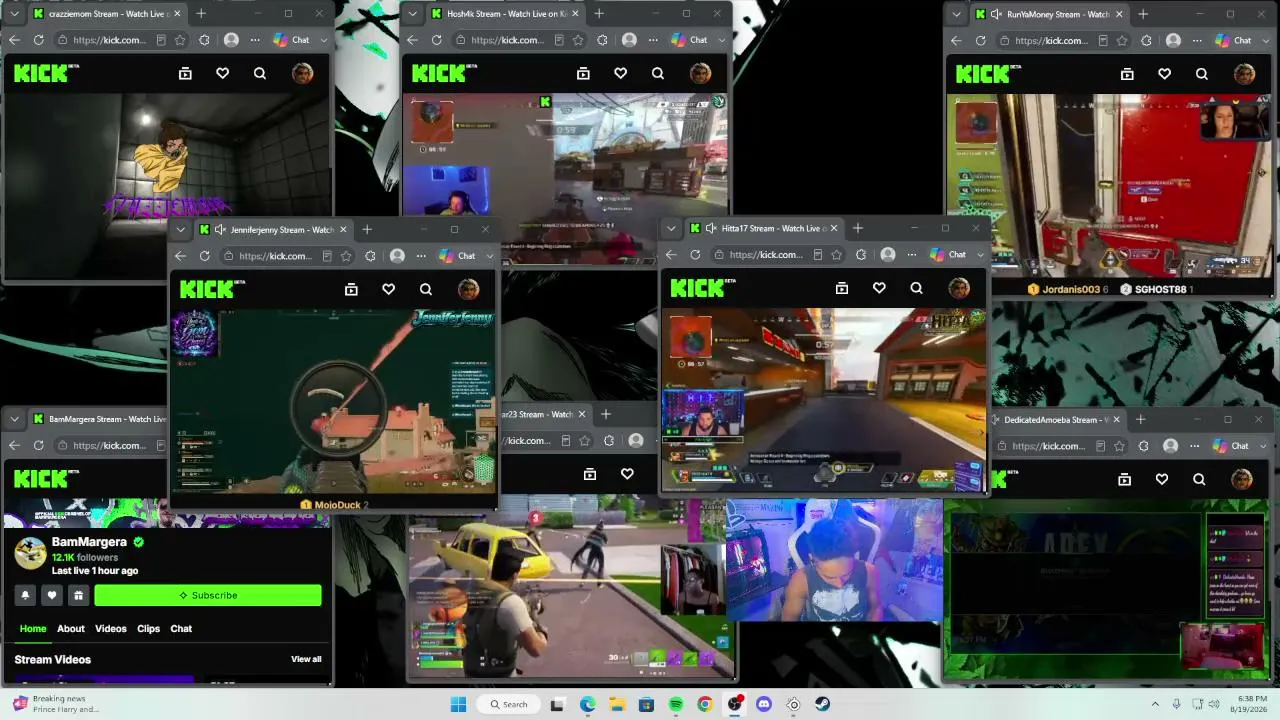Image resolution: width=1280 pixels, height=720 pixels.
Task: Subscribe to BamMargera channel
Action: [x=208, y=595]
